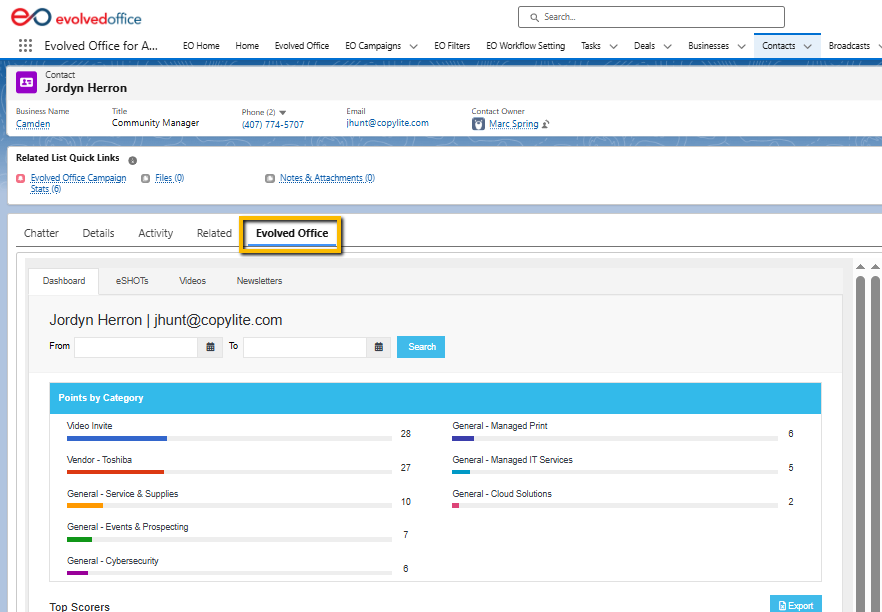
Task: Open the EO Home nav item
Action: point(201,46)
